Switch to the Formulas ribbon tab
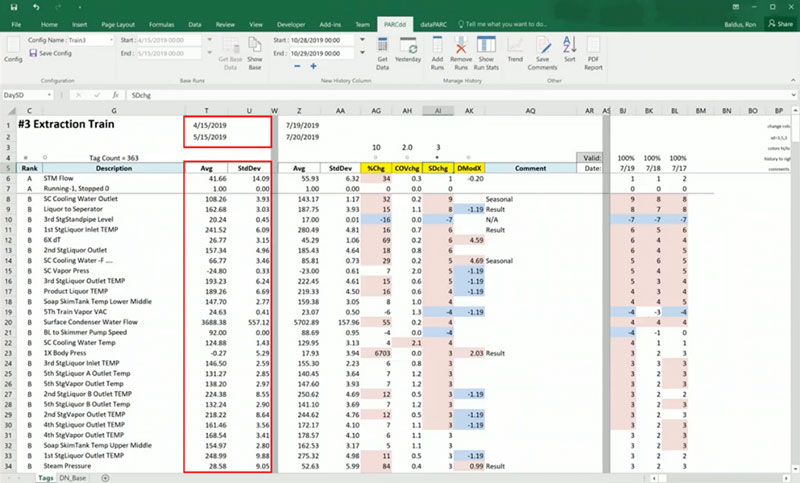The image size is (800, 483). (161, 24)
